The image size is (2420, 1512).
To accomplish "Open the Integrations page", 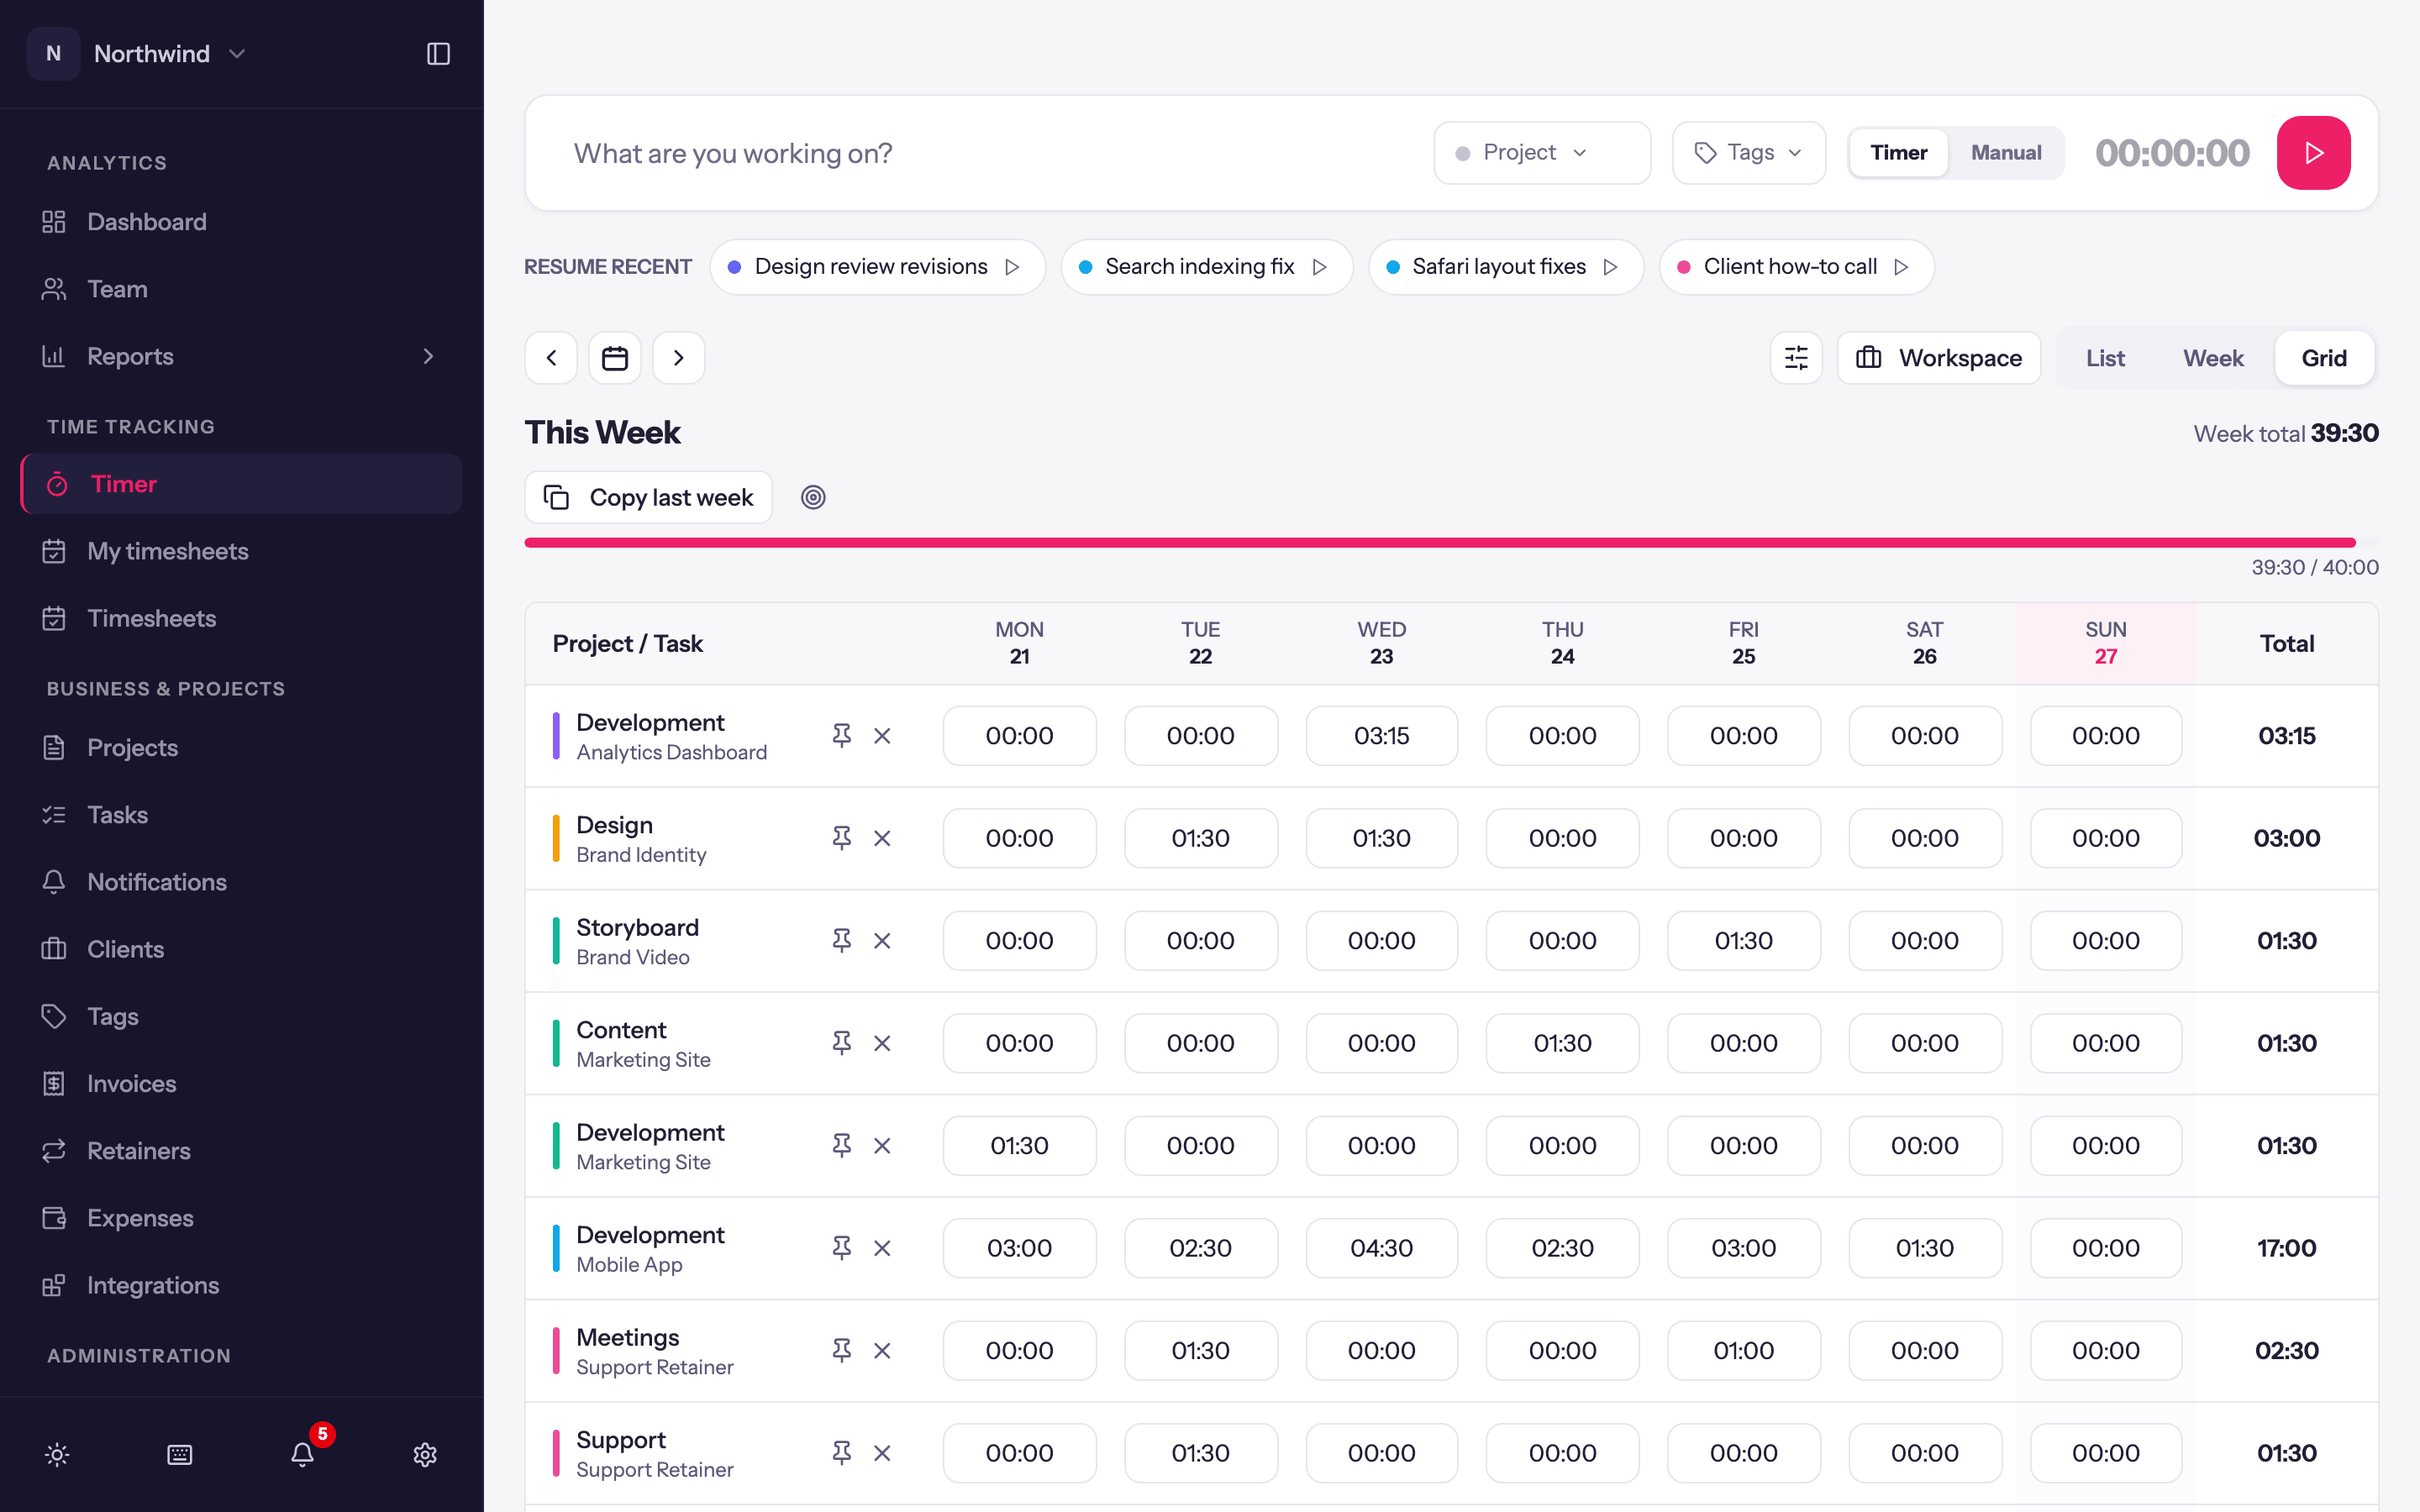I will click(x=241, y=1286).
